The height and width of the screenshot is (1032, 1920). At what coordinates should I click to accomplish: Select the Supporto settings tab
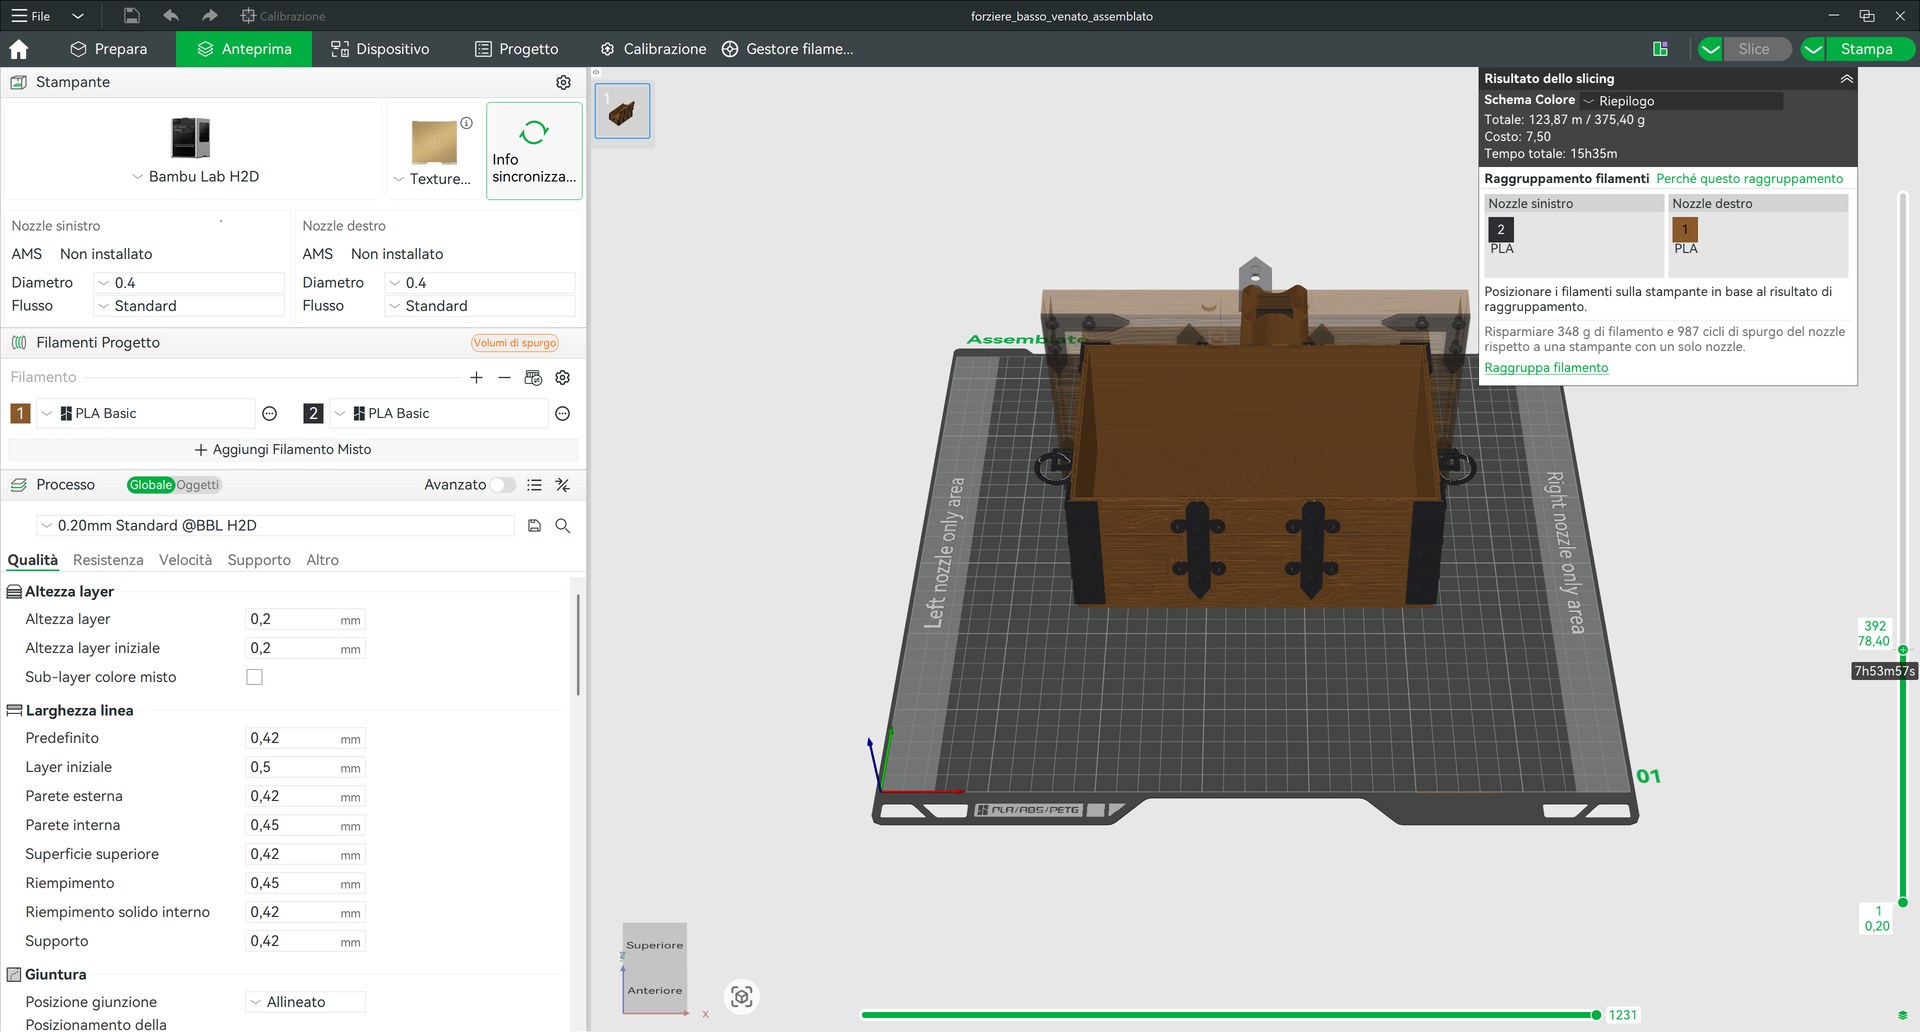click(259, 560)
